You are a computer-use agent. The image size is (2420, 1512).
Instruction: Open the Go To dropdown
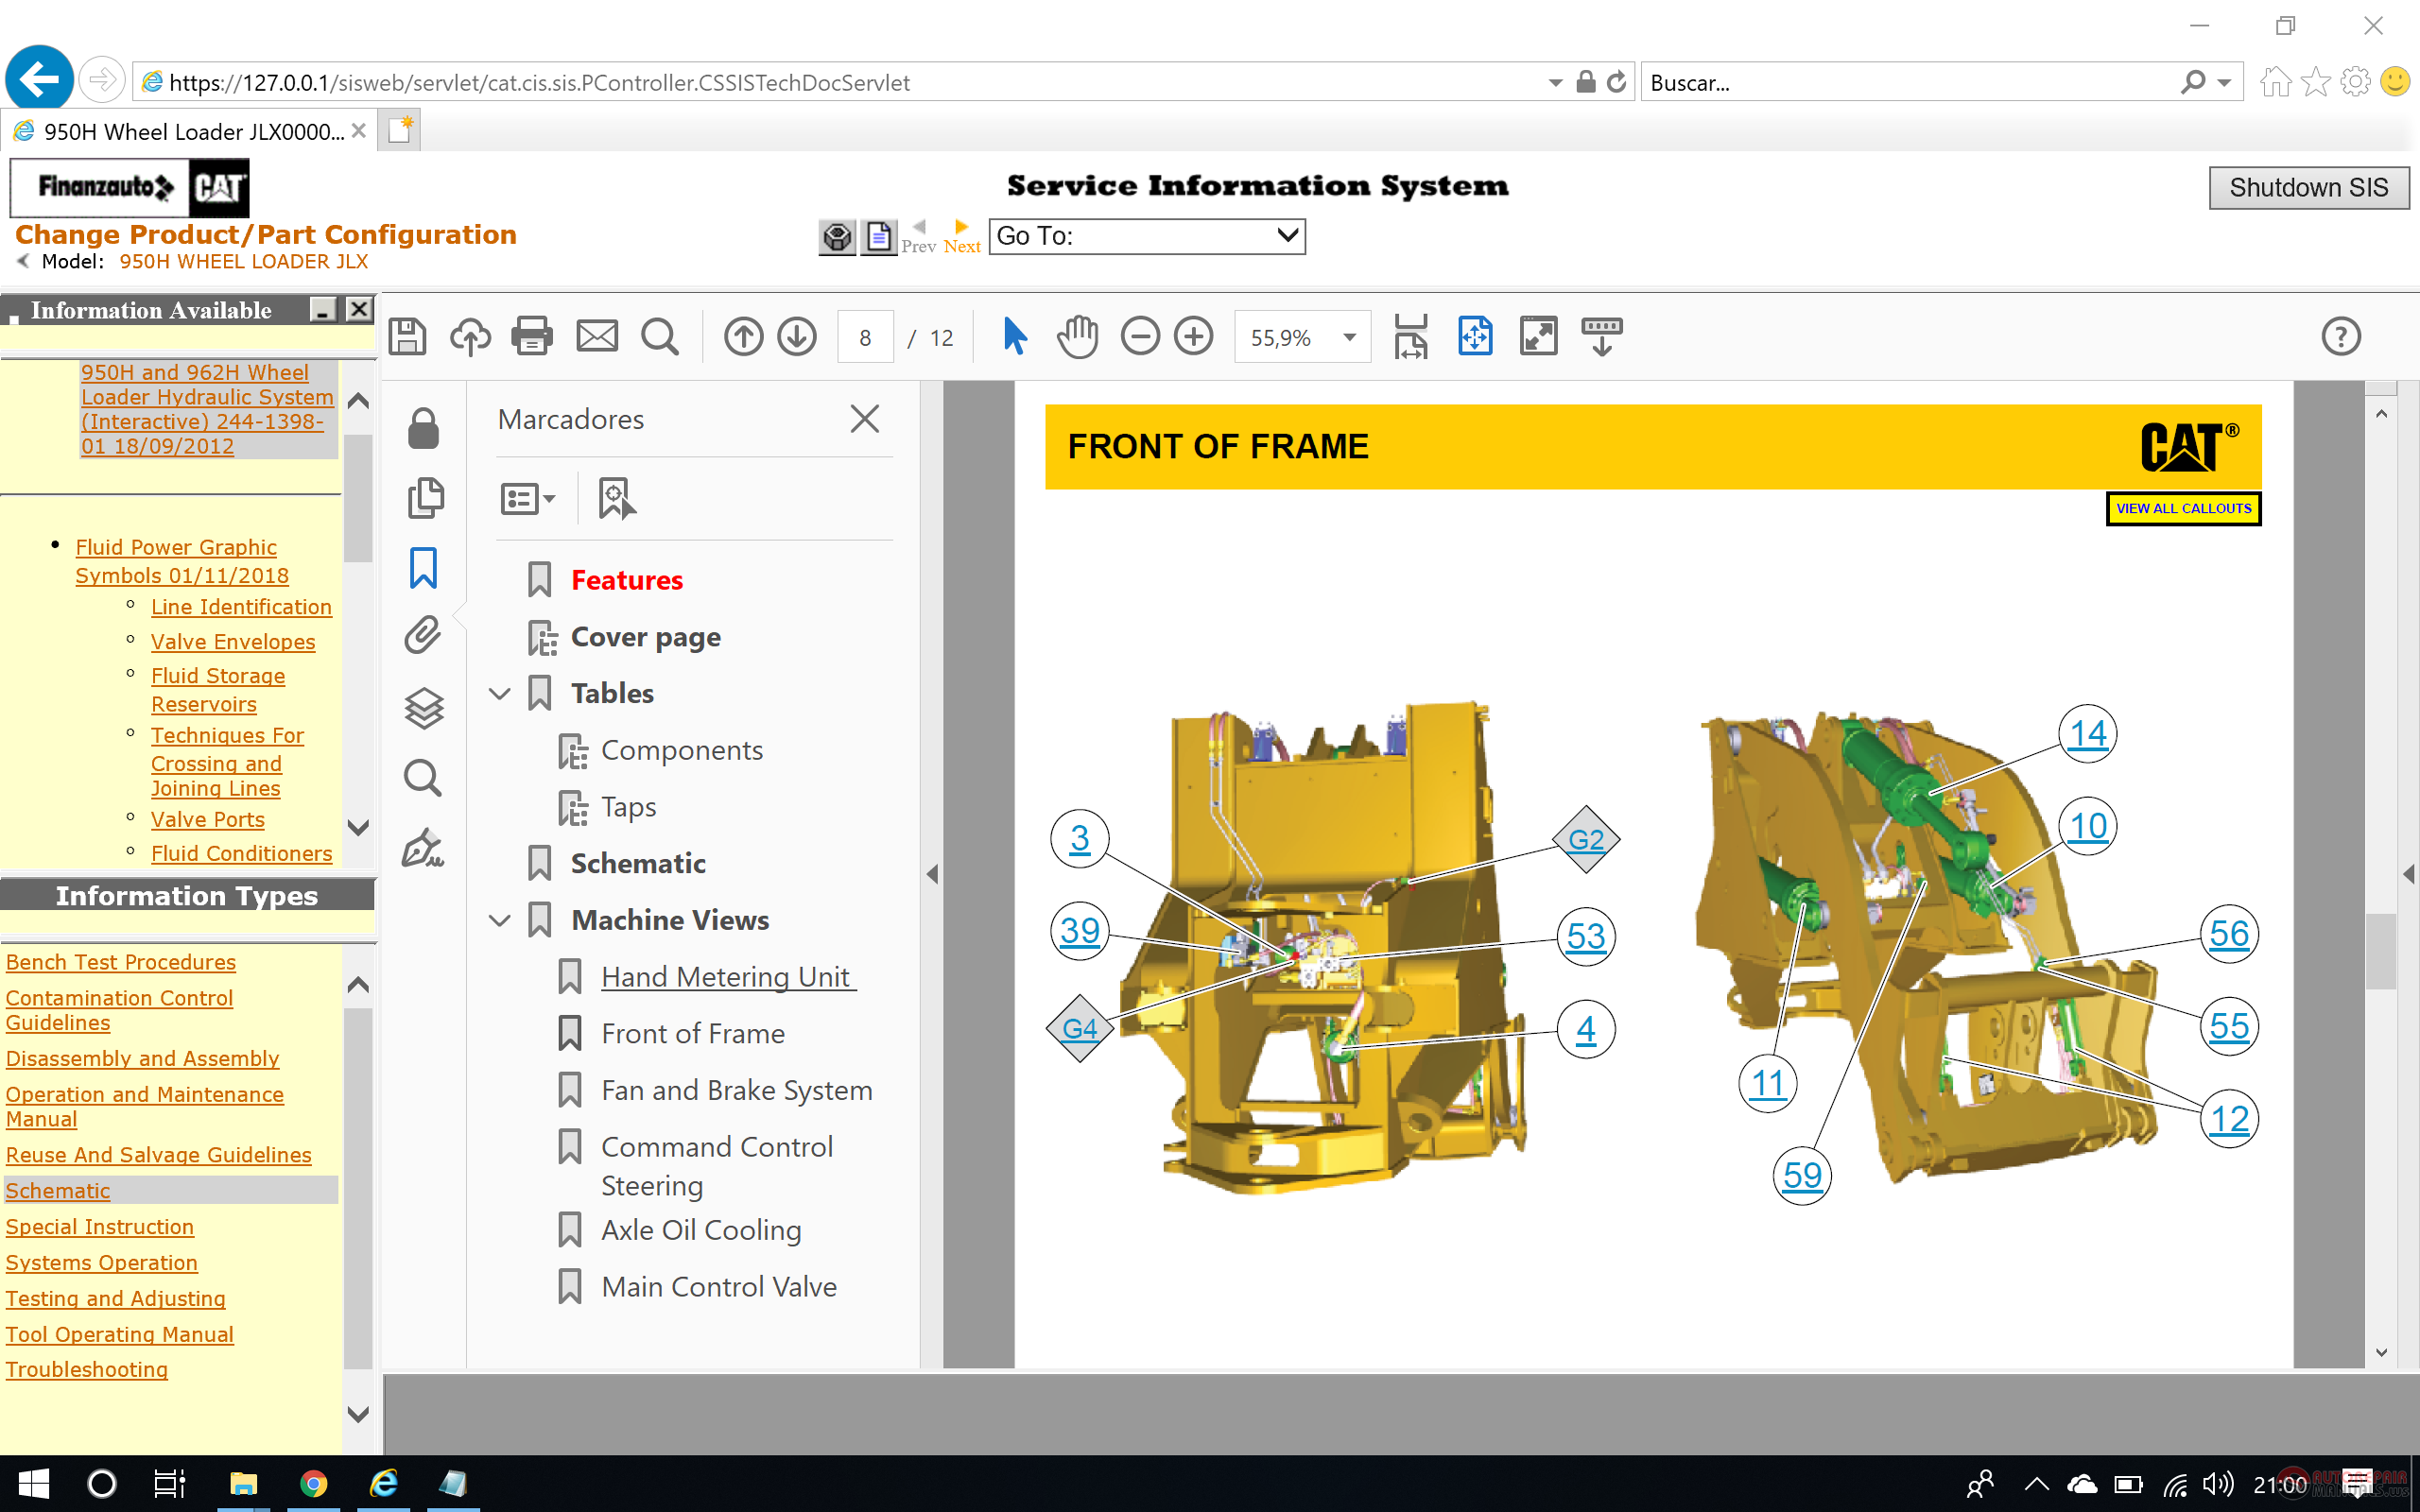click(1146, 236)
